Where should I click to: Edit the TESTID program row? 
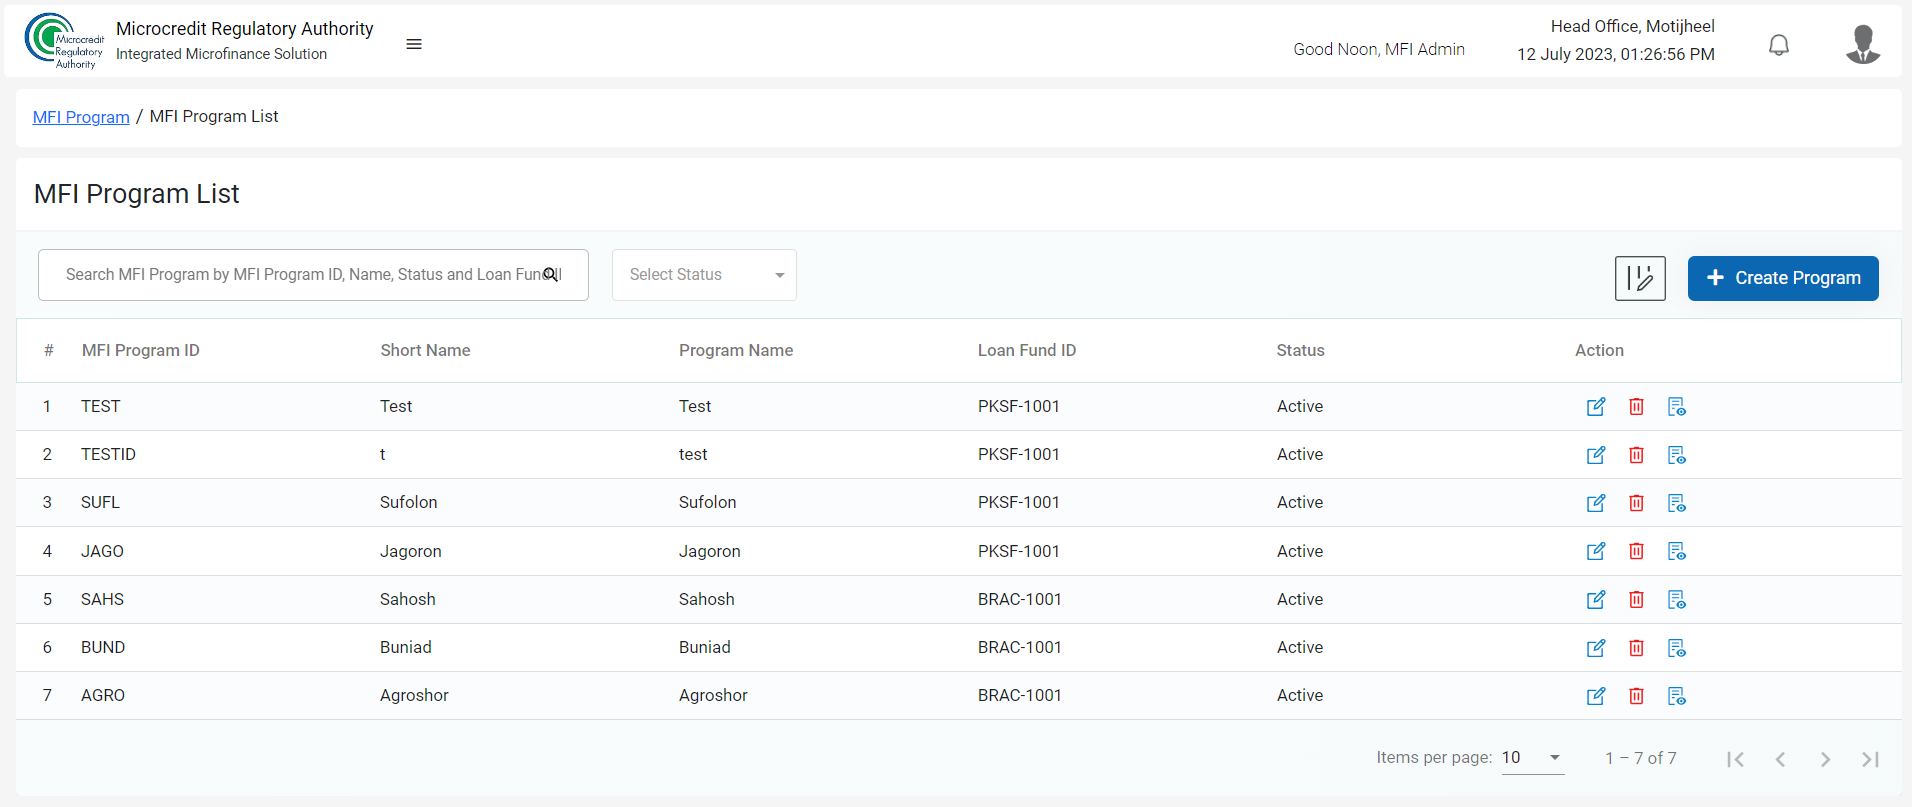1596,455
